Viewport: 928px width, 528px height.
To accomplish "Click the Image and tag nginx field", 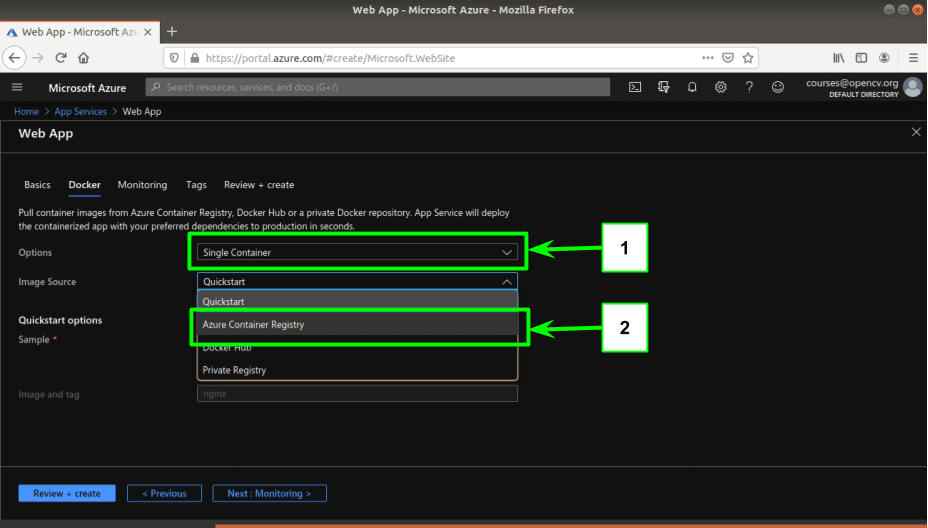I will tap(357, 394).
